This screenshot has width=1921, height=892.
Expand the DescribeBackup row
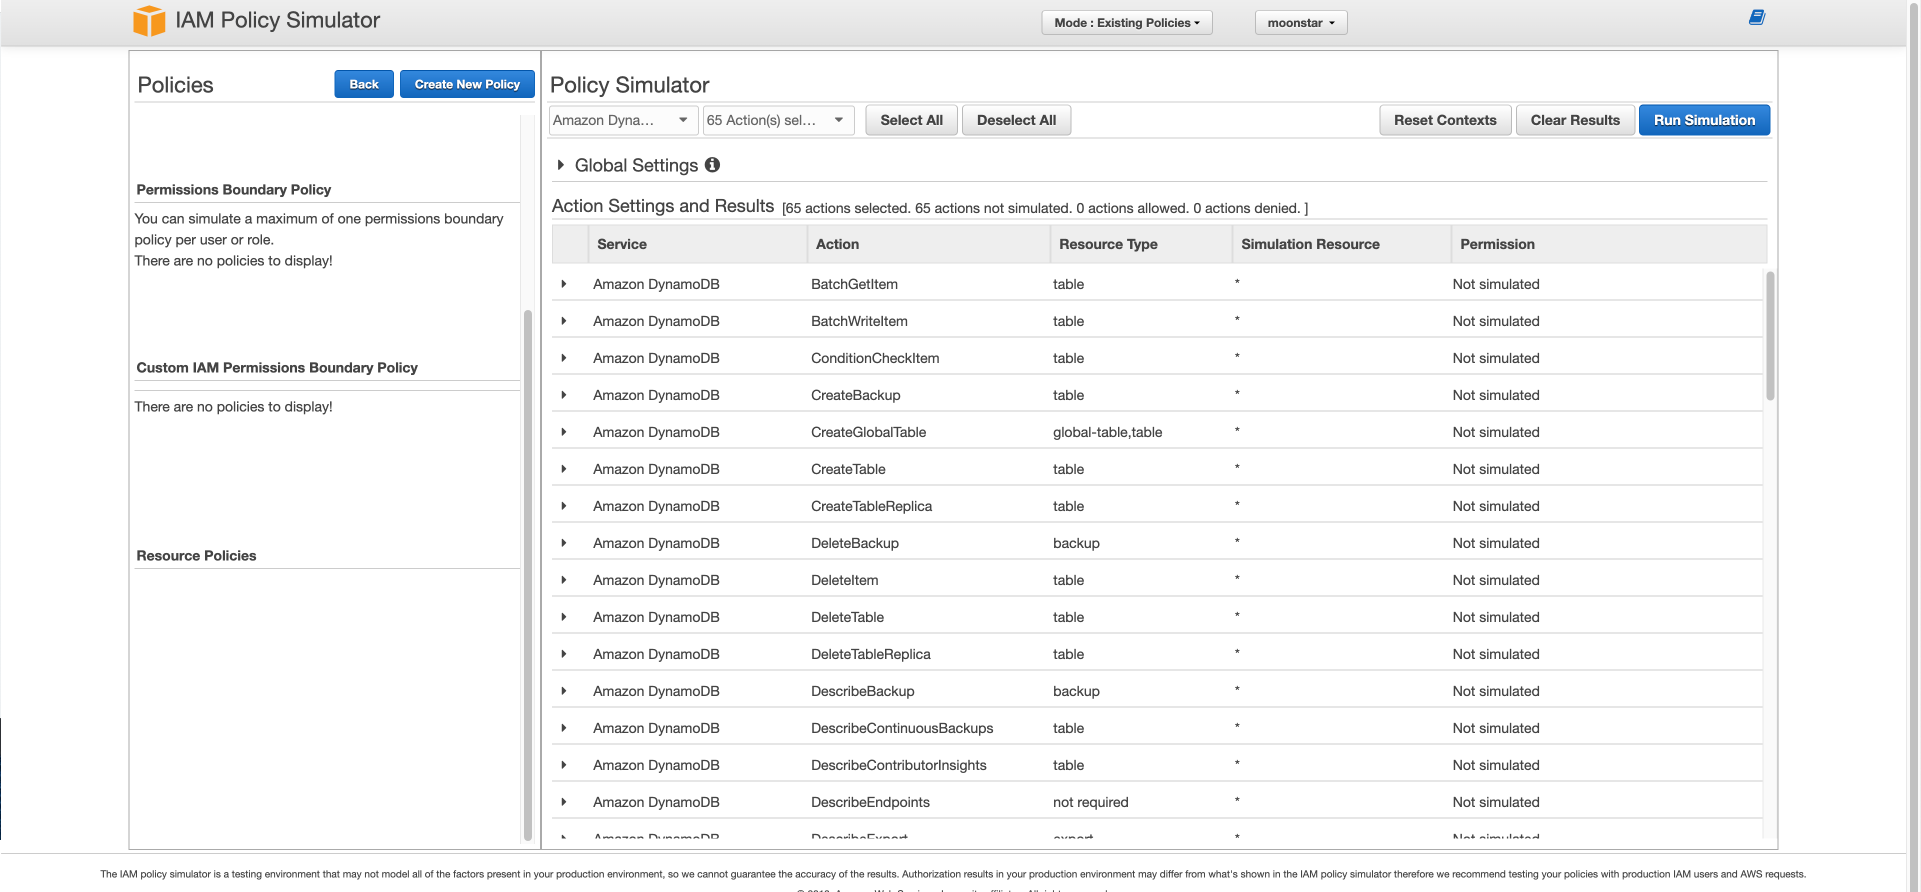pyautogui.click(x=564, y=691)
